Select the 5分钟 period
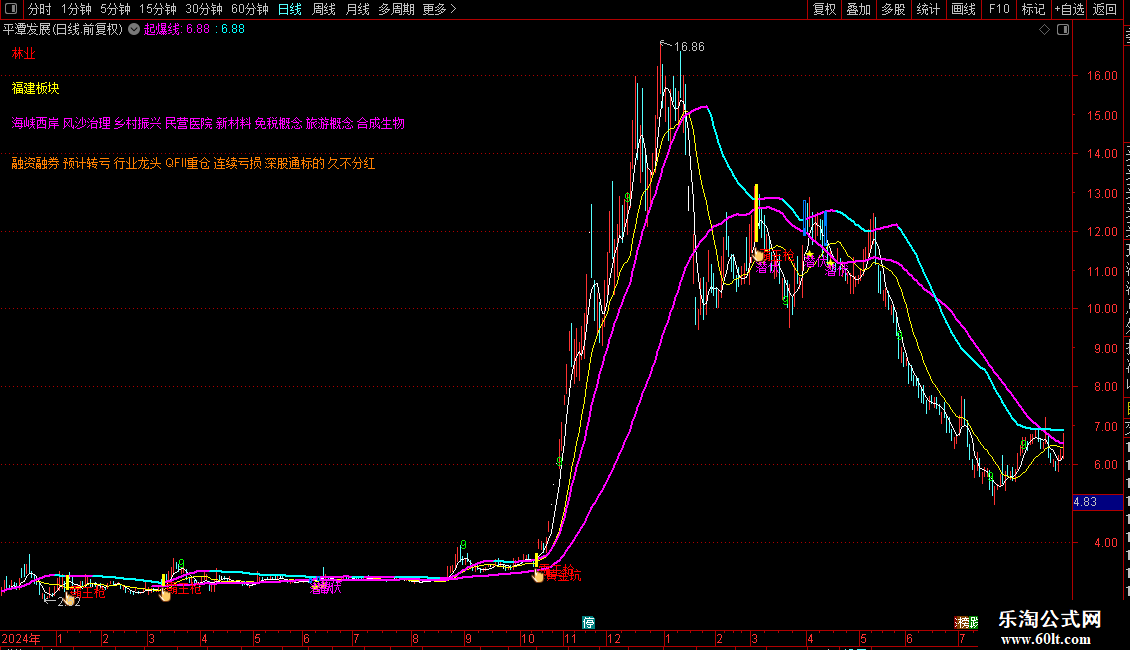This screenshot has height=650, width=1130. [115, 9]
